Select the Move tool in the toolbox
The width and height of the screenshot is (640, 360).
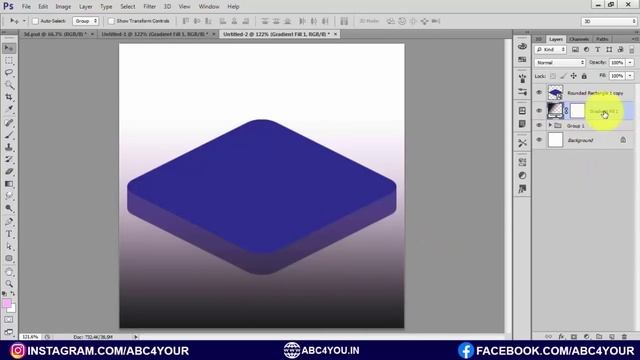click(x=9, y=48)
